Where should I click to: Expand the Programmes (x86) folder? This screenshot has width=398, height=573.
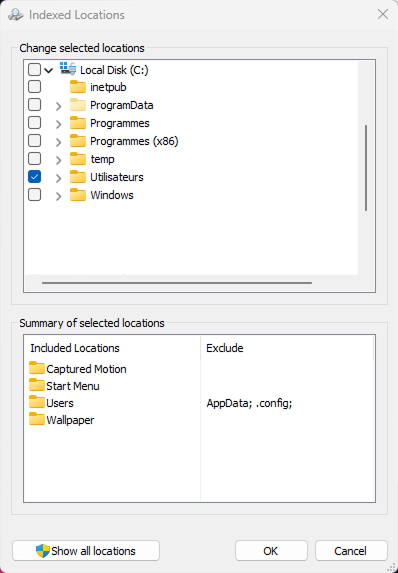(58, 142)
